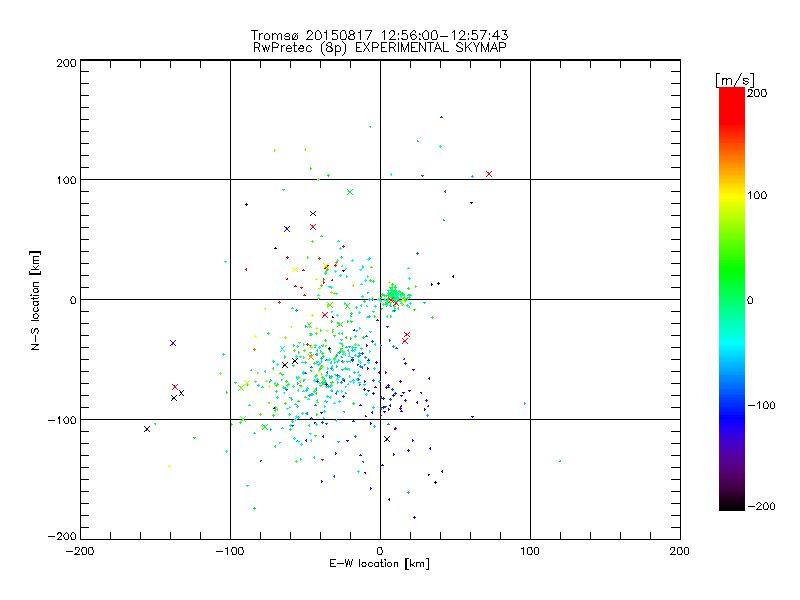Click the subtitle 'RwPretec (8p) EXPERIMENTAL SKYMAP'
Screen dimensions: 800x600
click(x=380, y=47)
